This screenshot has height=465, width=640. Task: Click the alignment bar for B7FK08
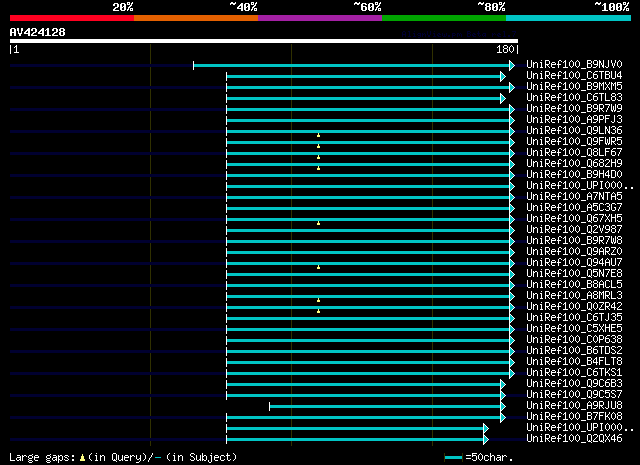coord(363,418)
